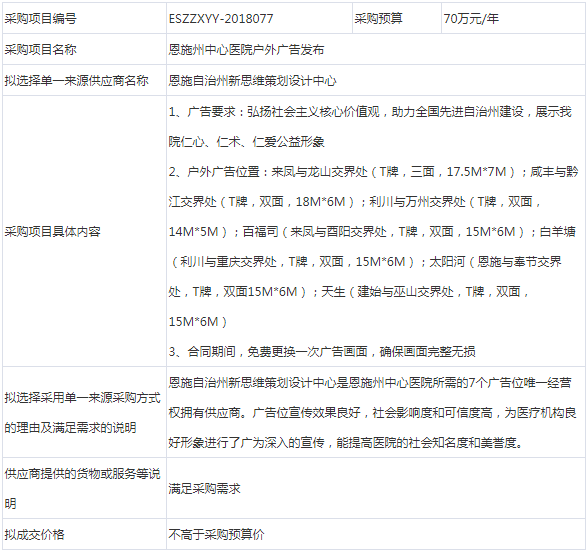Click the reason paragraph mentioning 7个广告位
The height and width of the screenshot is (552, 588).
point(372,413)
